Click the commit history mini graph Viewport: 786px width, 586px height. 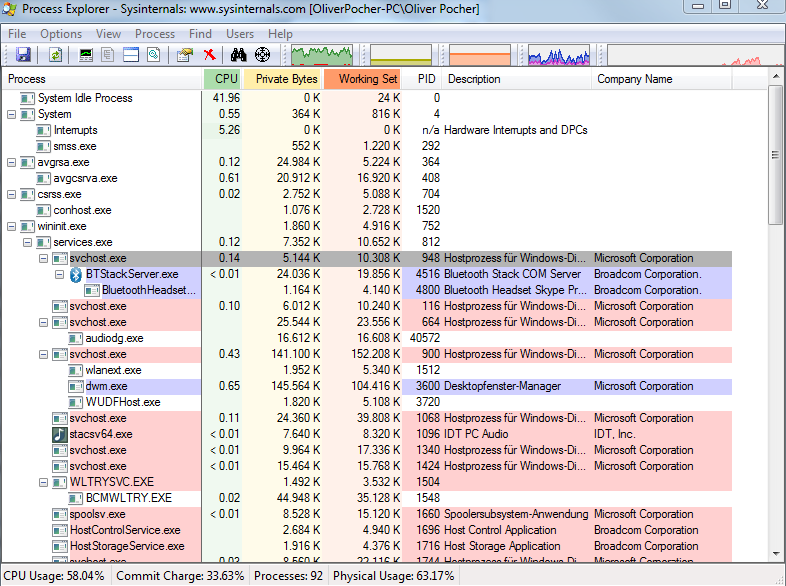pyautogui.click(x=401, y=55)
